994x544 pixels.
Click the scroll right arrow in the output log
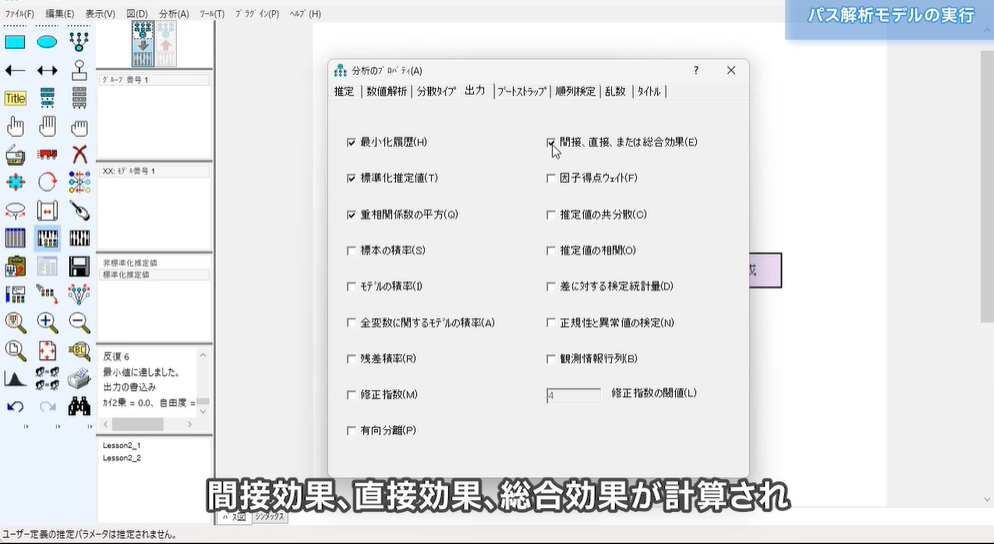[x=190, y=424]
